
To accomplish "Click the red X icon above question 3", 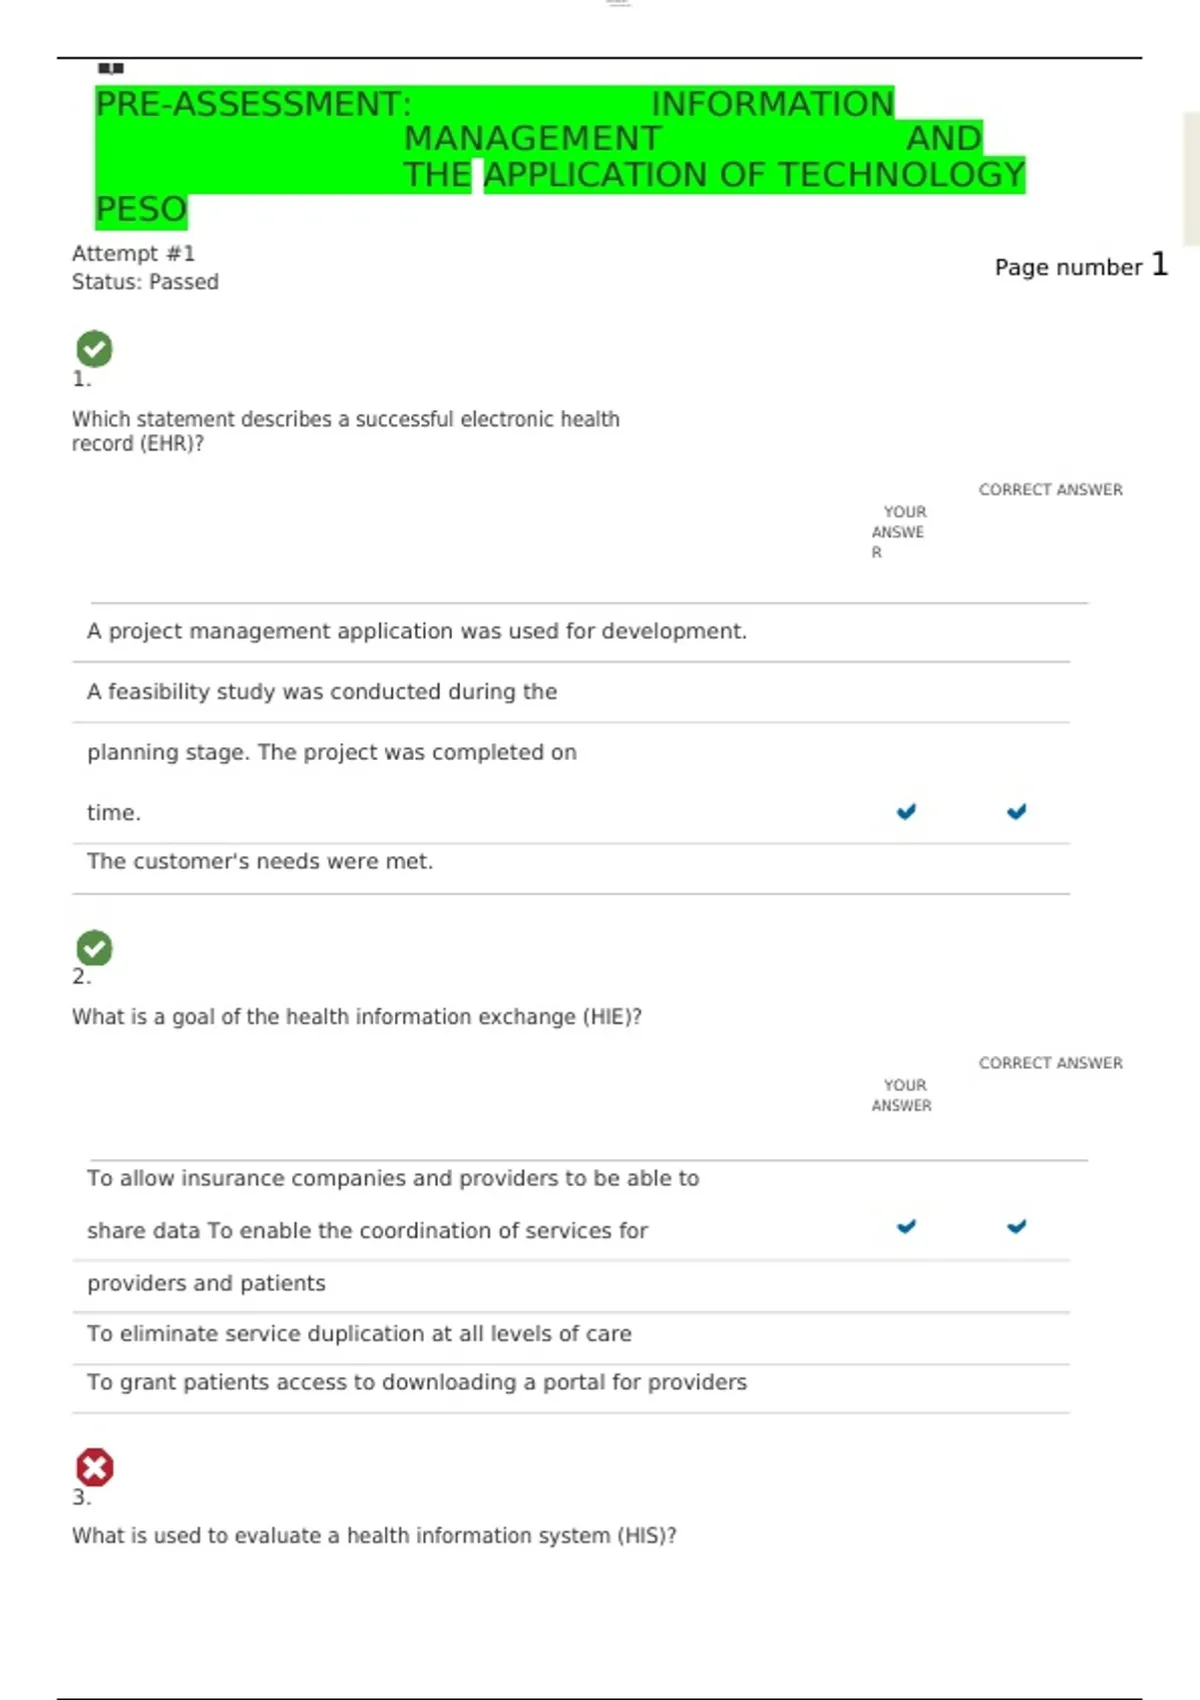I will click(95, 1467).
